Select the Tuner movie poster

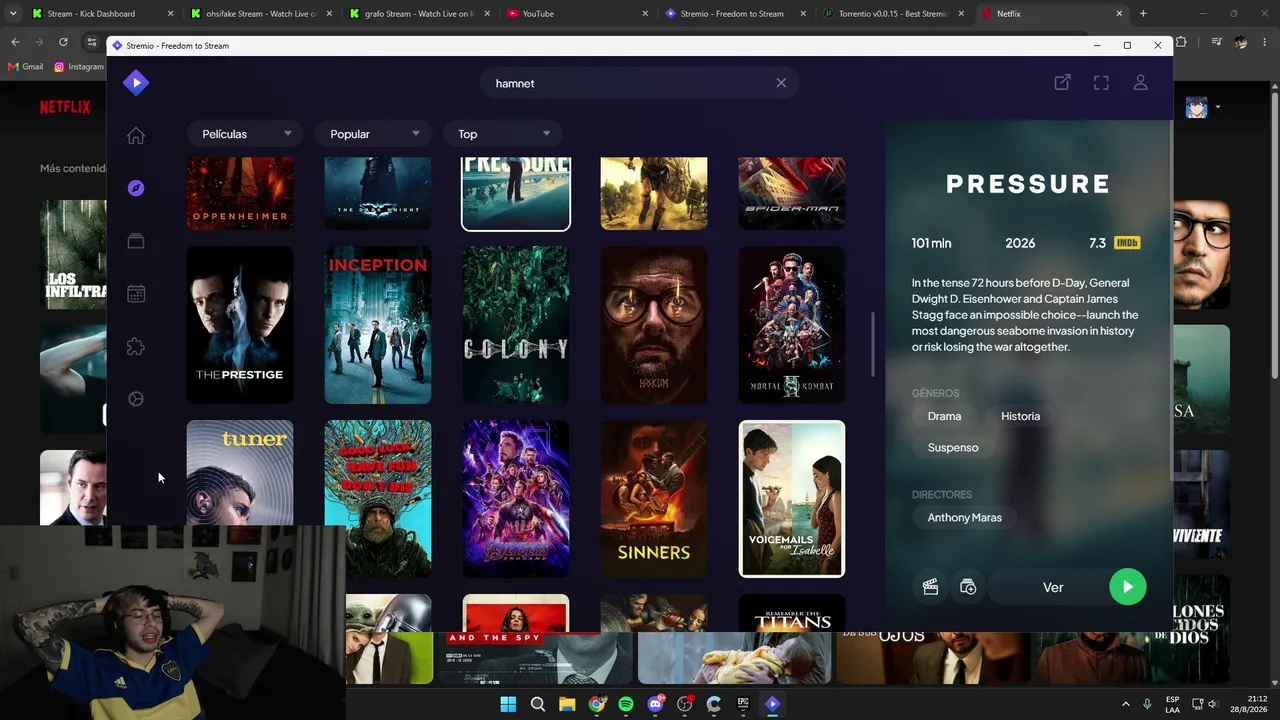(240, 473)
